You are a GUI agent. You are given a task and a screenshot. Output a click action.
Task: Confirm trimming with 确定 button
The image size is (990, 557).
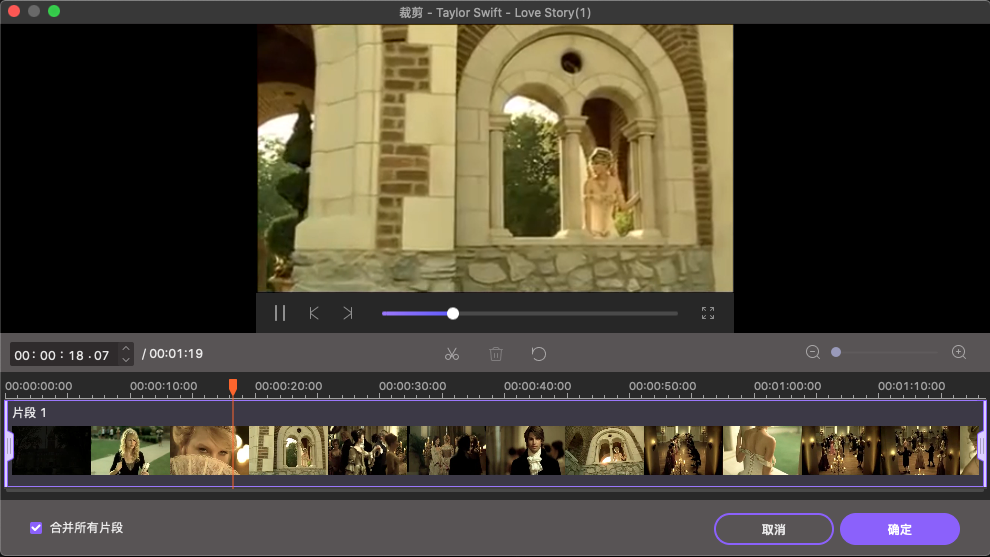pyautogui.click(x=900, y=529)
